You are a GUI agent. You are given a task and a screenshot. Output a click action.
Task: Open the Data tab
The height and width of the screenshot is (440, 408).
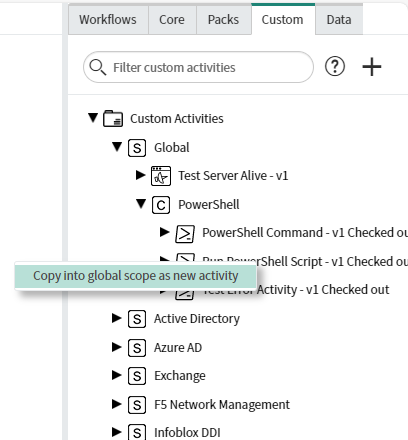click(x=339, y=20)
